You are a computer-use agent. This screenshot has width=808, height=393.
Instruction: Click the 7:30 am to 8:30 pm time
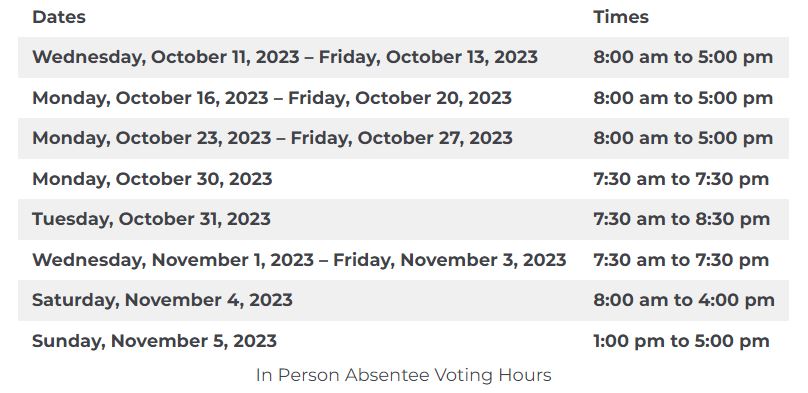[x=681, y=219]
